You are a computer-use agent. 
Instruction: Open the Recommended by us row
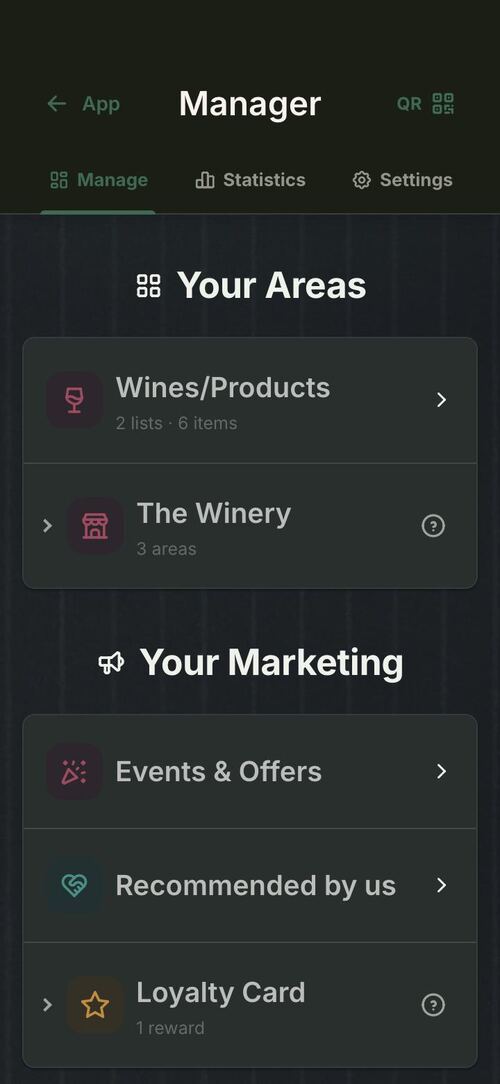250,886
